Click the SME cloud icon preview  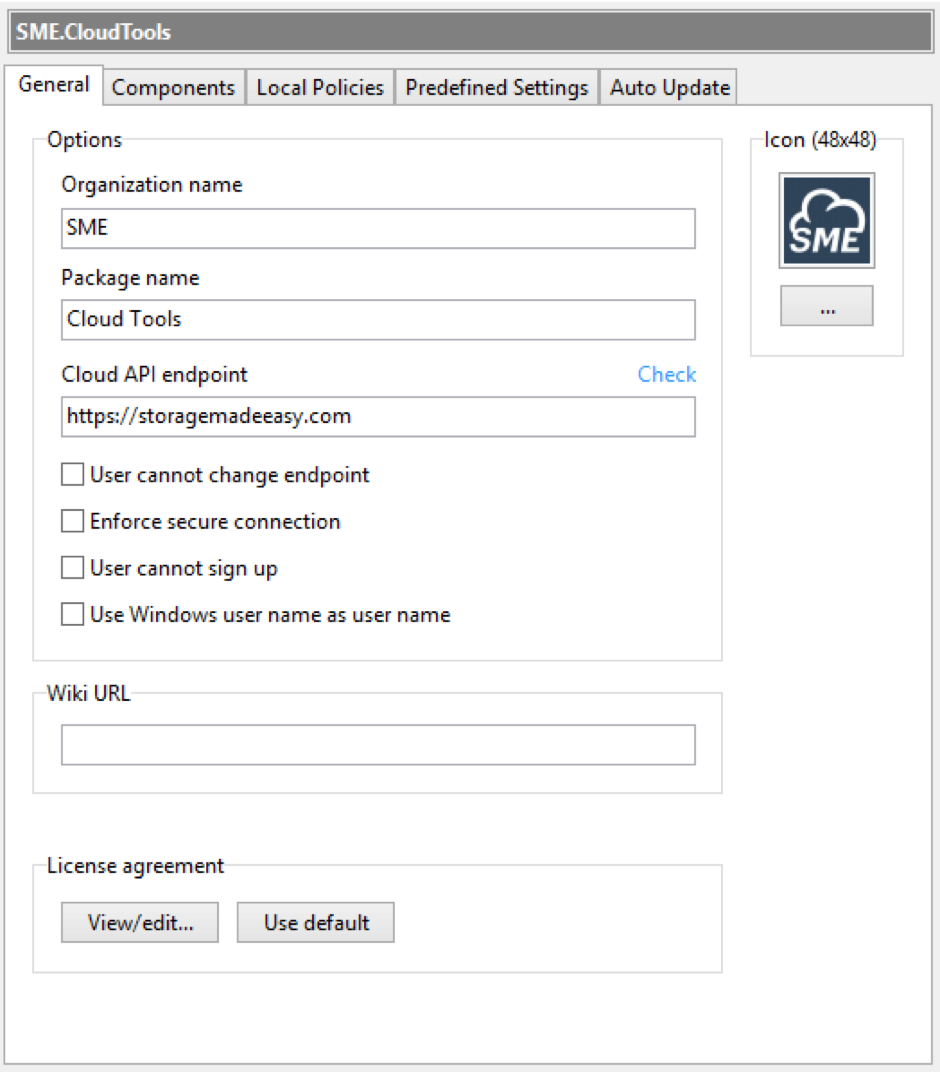coord(826,221)
